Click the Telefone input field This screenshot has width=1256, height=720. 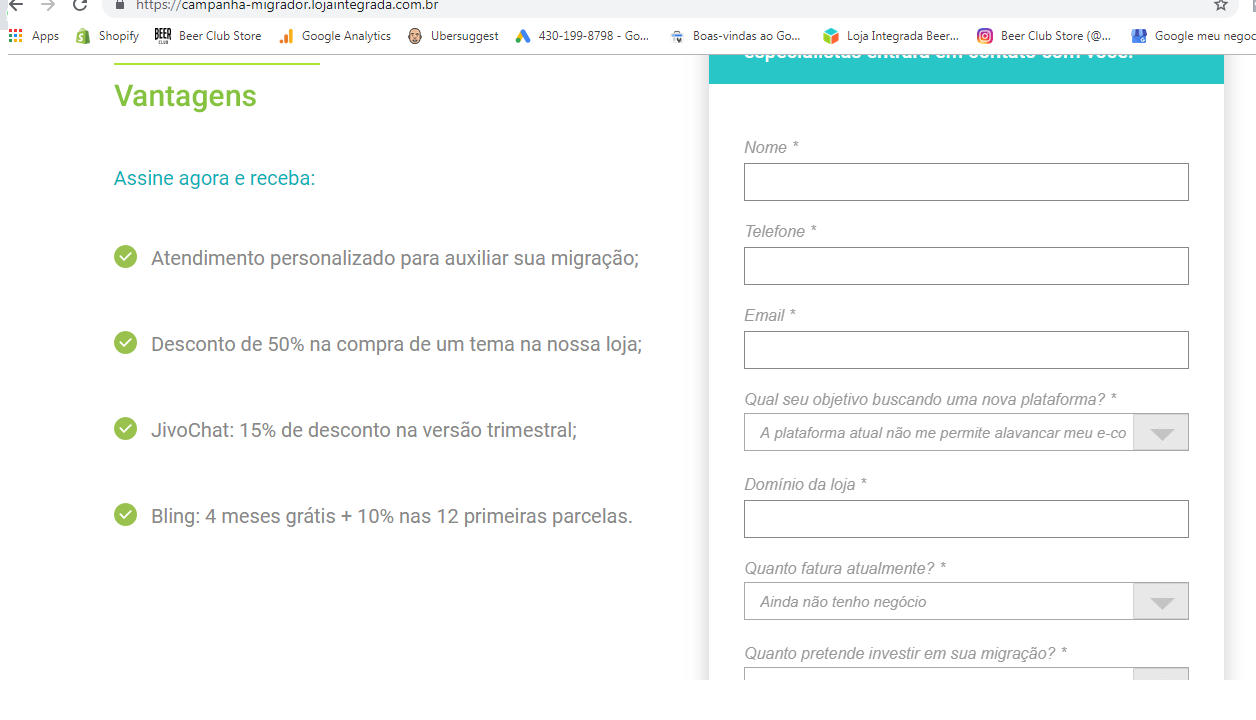click(x=966, y=265)
